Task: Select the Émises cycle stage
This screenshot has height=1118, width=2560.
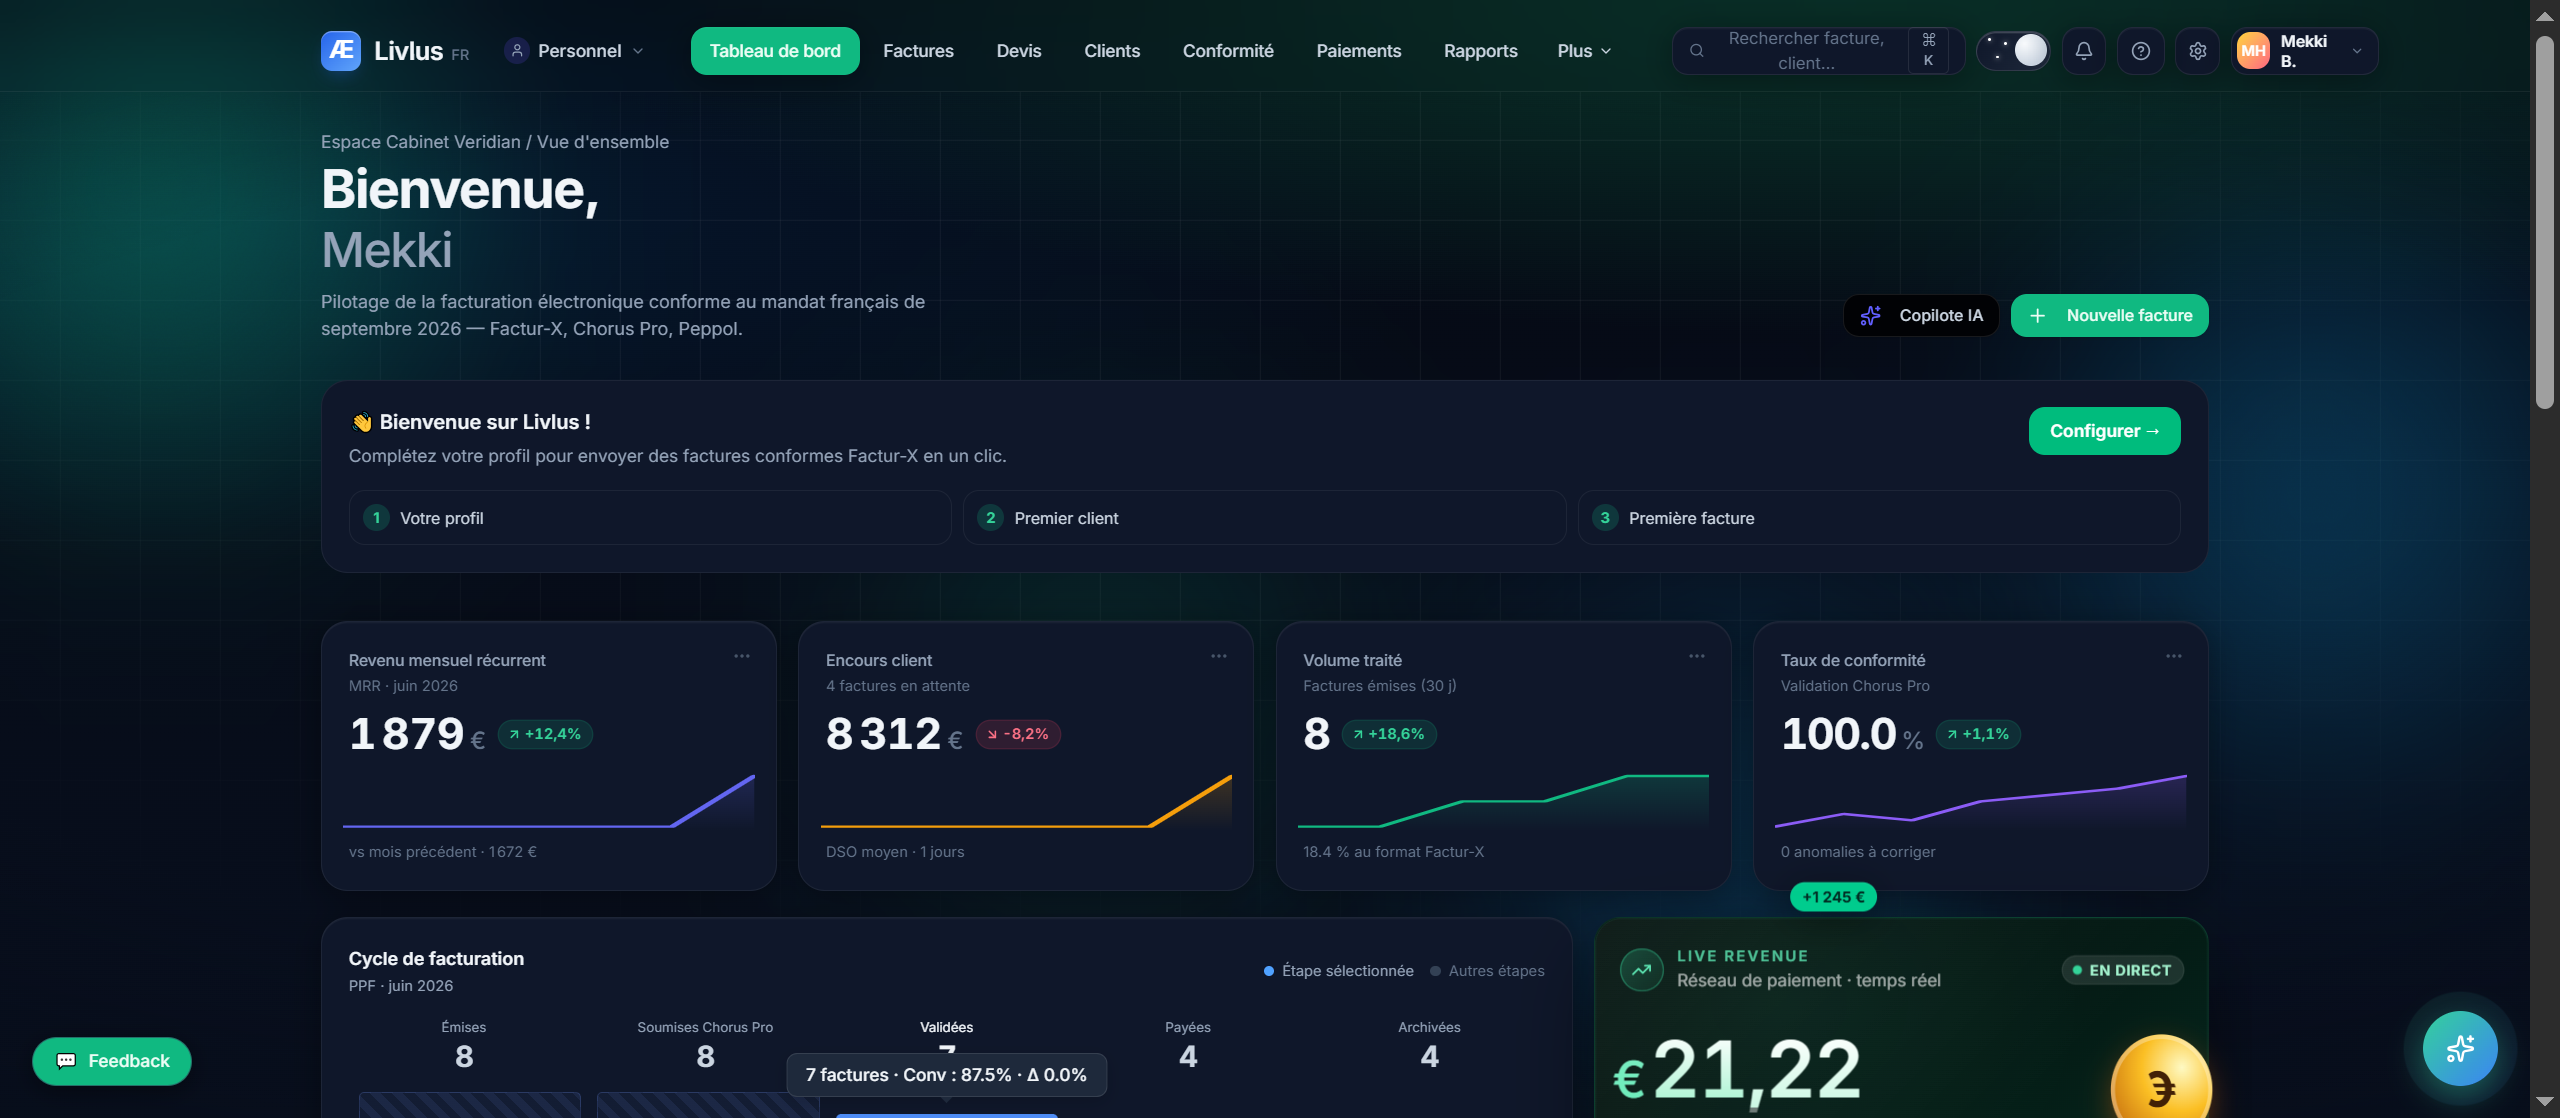Action: pos(464,1045)
